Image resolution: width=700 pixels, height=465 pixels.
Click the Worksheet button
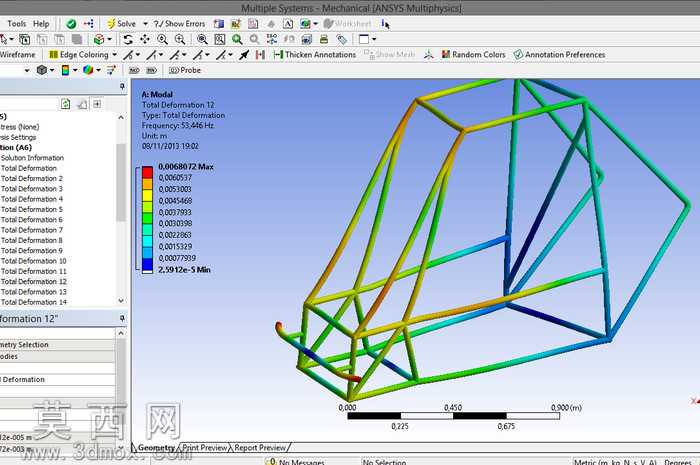click(x=347, y=24)
